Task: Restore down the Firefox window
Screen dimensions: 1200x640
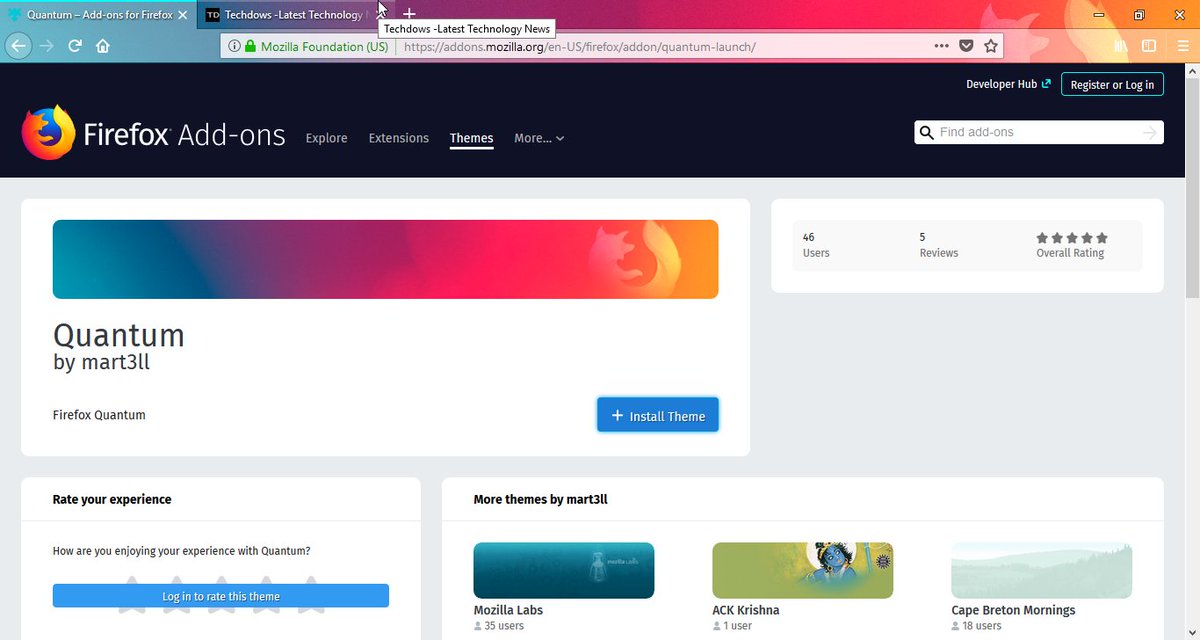Action: 1139,15
